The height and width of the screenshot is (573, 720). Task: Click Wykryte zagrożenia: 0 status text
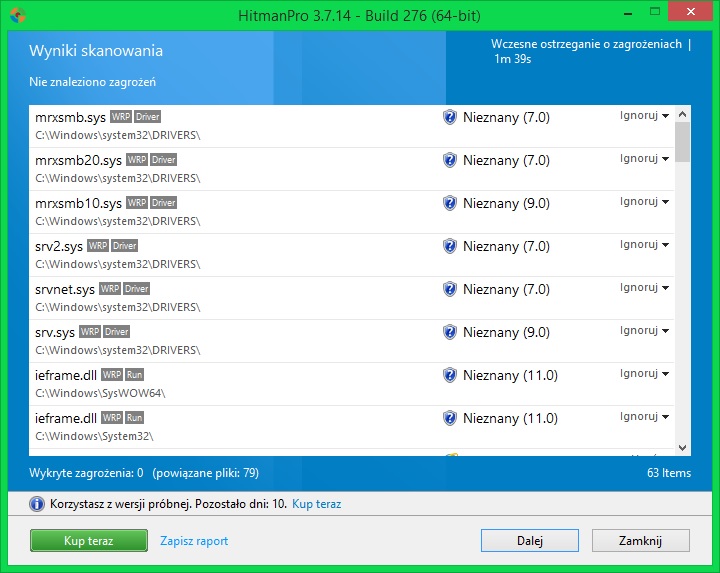point(86,473)
